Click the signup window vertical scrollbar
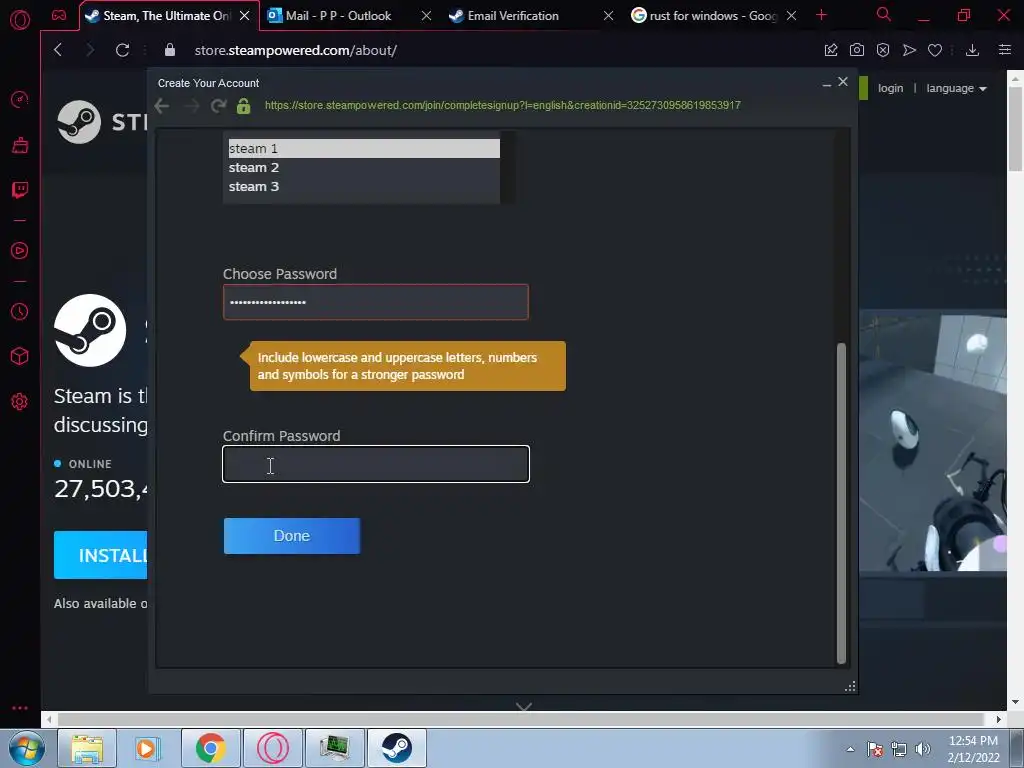1024x768 pixels. (x=841, y=503)
